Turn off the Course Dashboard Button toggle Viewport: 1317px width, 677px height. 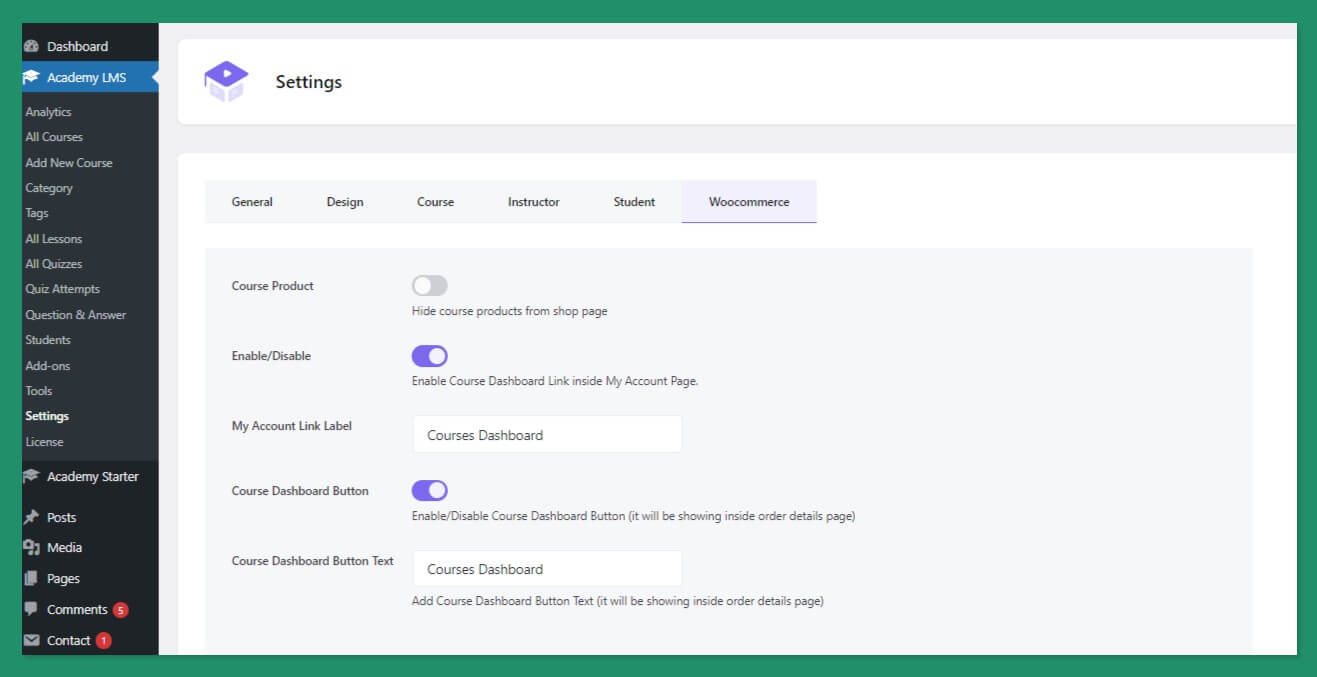[x=430, y=490]
